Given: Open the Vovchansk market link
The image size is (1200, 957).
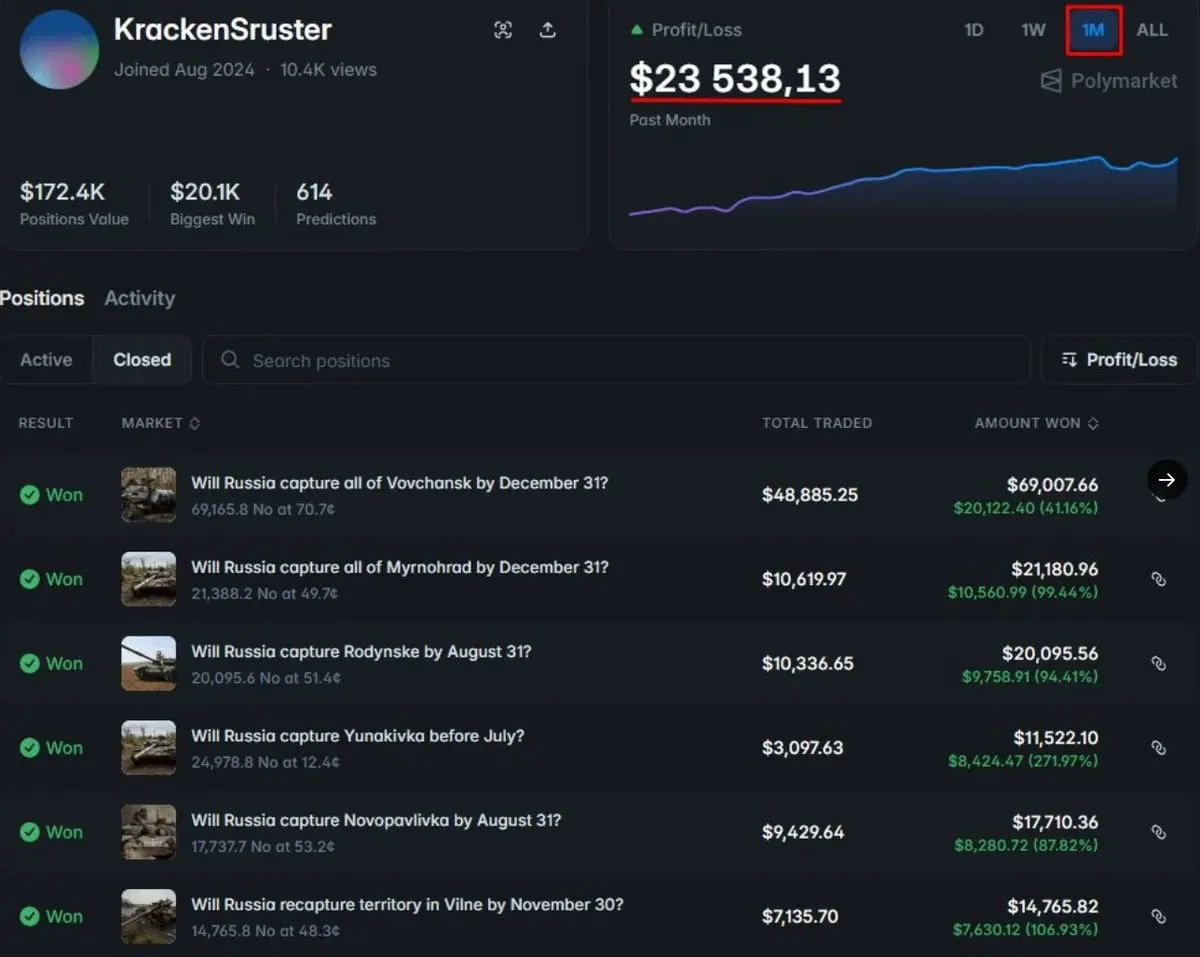Looking at the screenshot, I should pyautogui.click(x=400, y=483).
